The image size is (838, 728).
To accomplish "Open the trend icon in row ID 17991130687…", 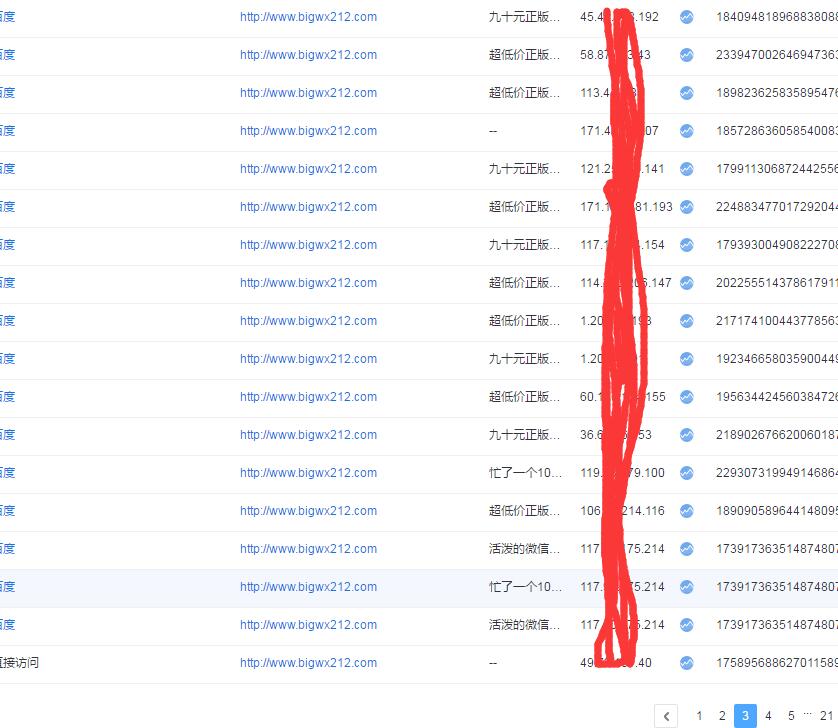I will 687,169.
